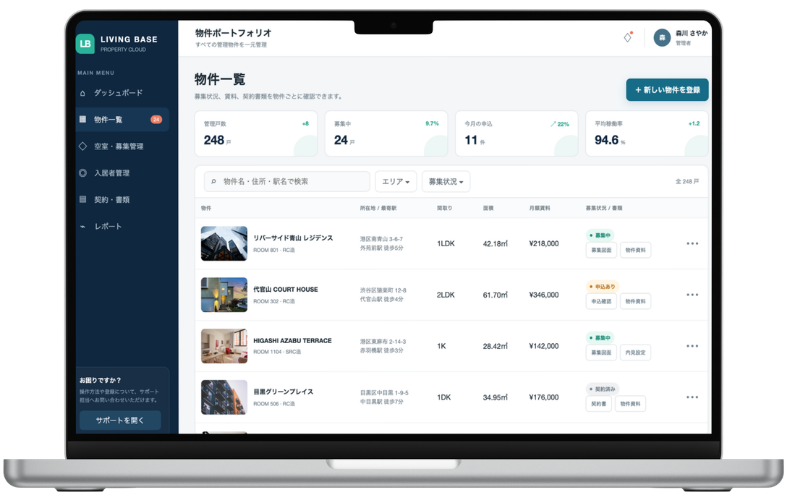Click the report icon beside レポート
This screenshot has width=787, height=498.
pos(83,226)
